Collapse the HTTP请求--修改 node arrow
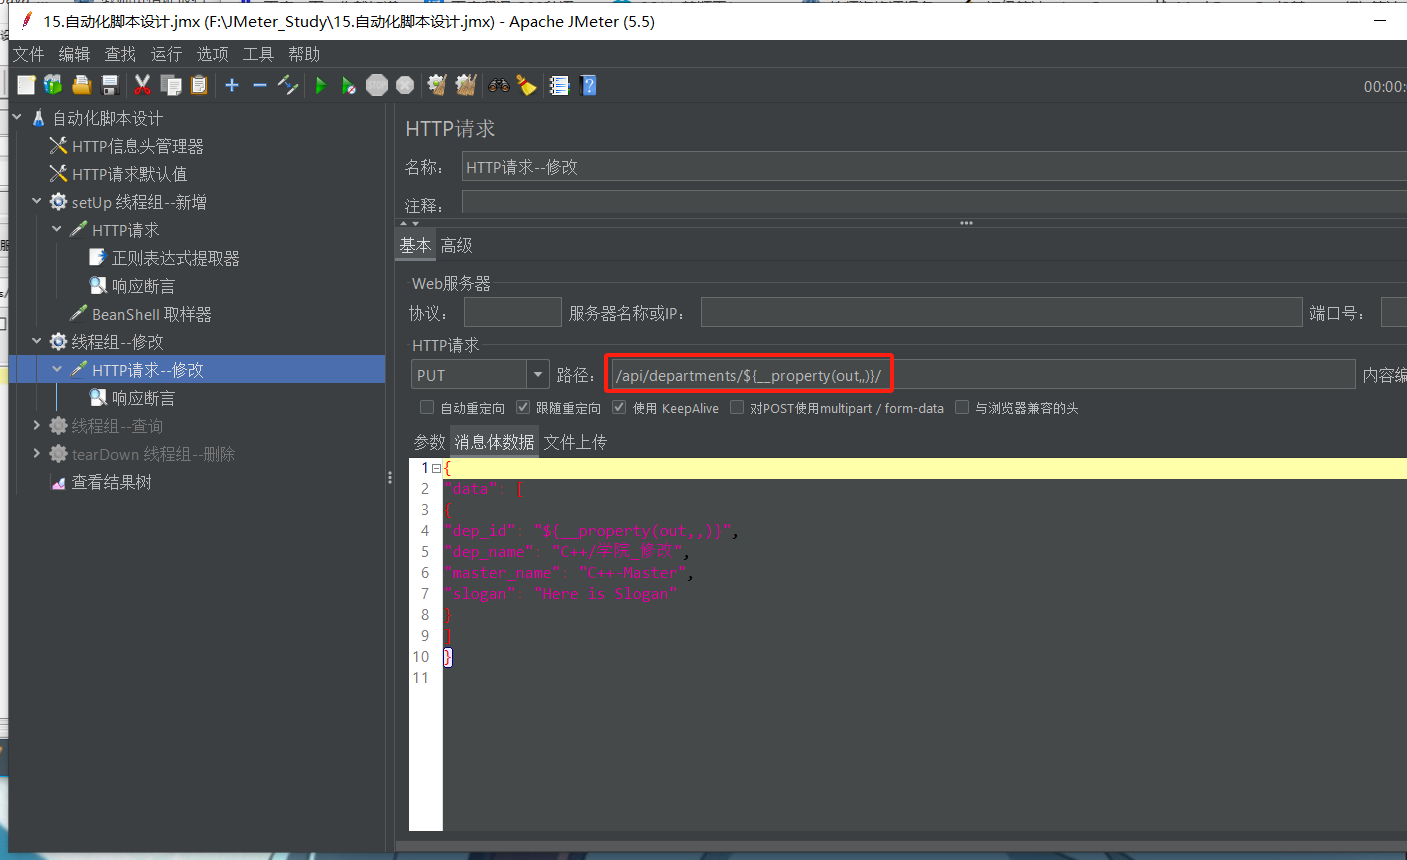 [x=57, y=370]
